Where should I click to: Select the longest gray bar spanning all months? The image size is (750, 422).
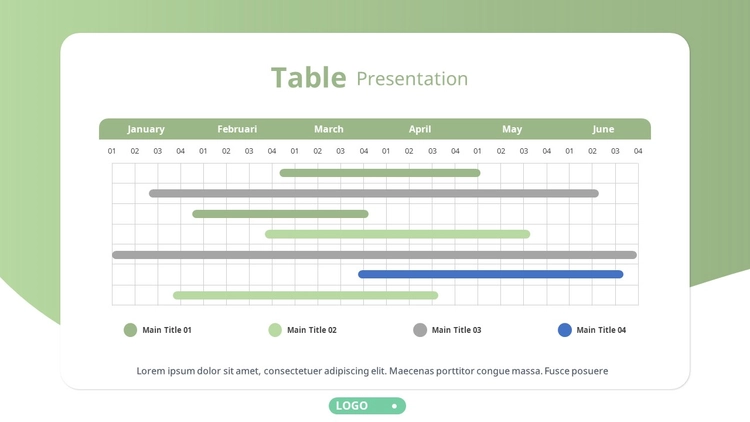[x=375, y=255]
